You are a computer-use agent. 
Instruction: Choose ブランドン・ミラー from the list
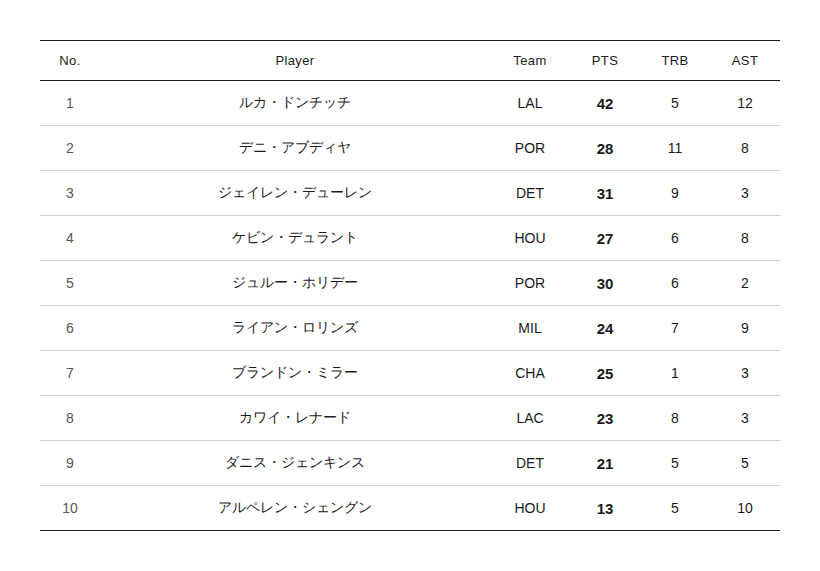click(295, 373)
